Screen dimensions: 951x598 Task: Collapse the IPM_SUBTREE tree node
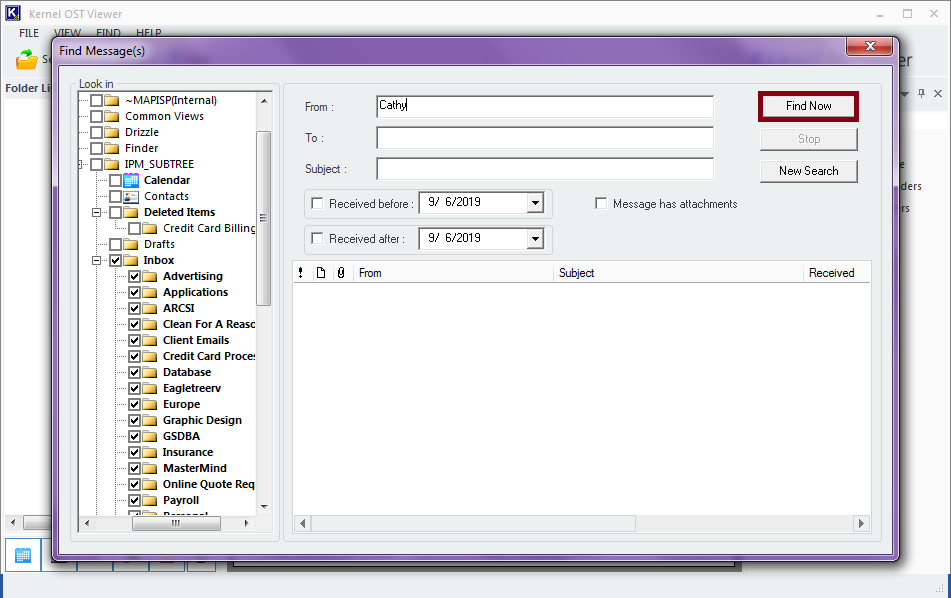point(81,164)
